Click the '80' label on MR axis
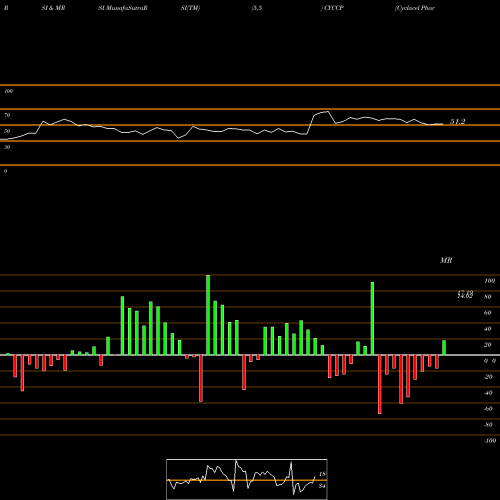Image resolution: width=500 pixels, height=500 pixels. 488,297
